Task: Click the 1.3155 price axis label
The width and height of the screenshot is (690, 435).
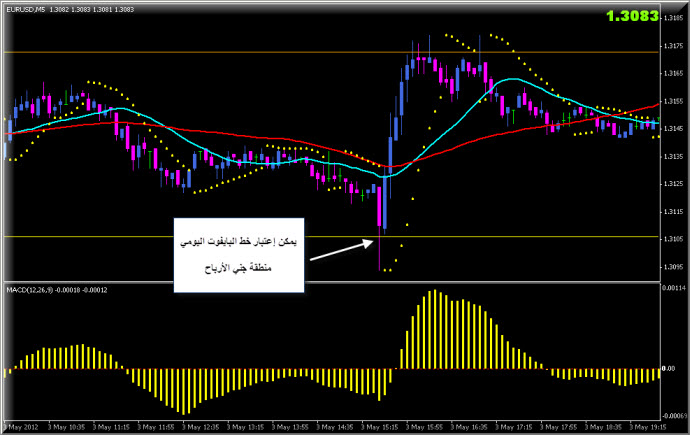Action: click(674, 101)
